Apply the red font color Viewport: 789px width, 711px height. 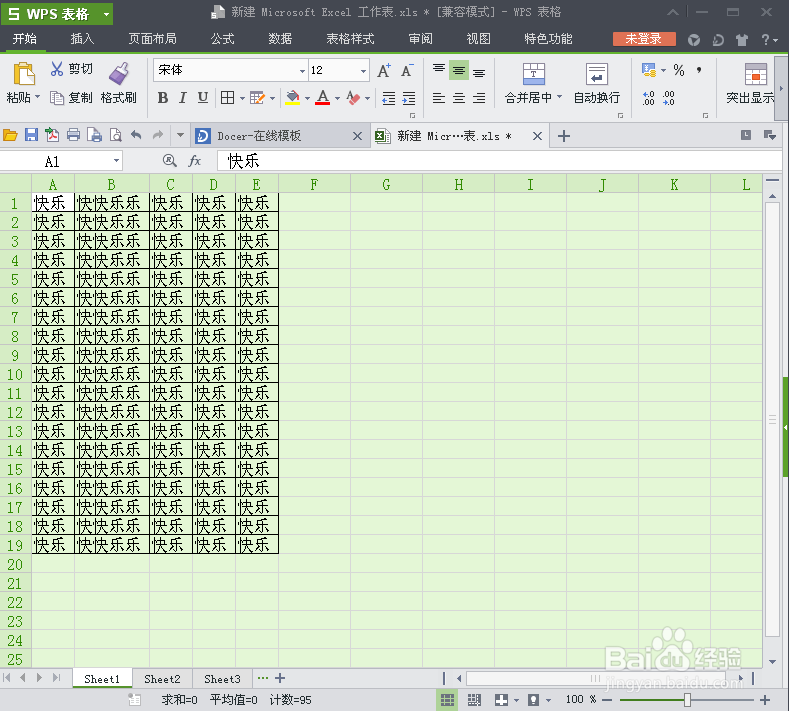pyautogui.click(x=323, y=98)
